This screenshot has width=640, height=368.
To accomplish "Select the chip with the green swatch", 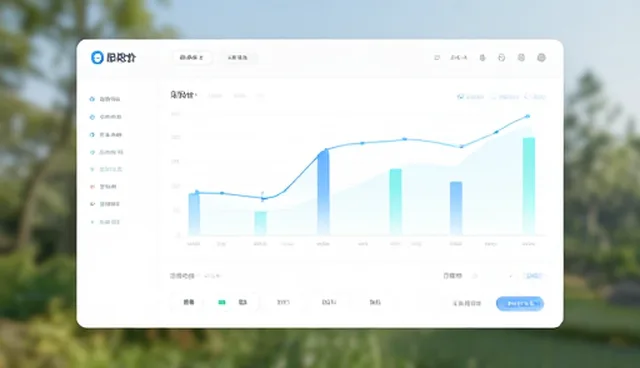I will 233,302.
